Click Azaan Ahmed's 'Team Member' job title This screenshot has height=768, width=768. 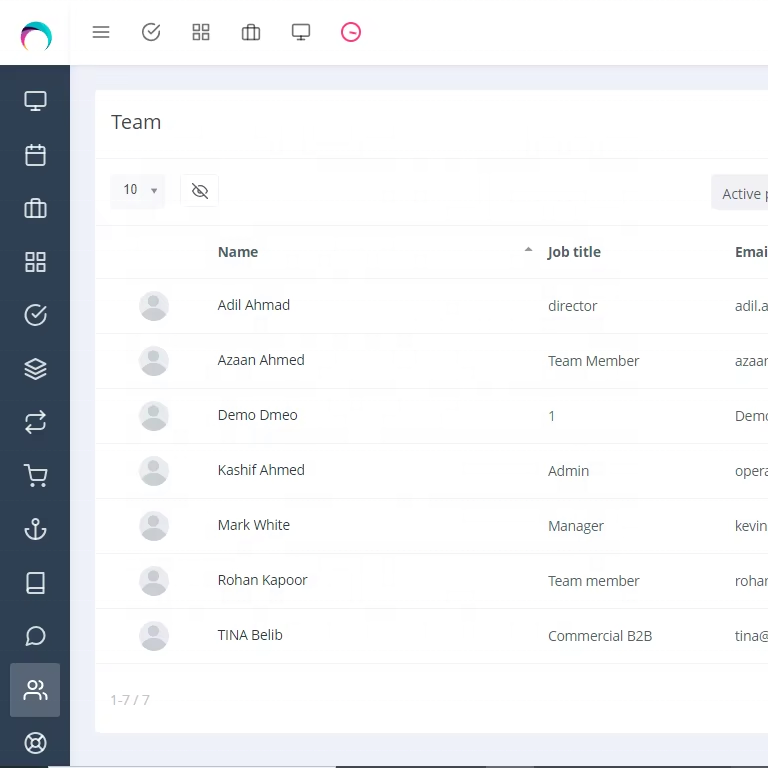click(x=593, y=361)
